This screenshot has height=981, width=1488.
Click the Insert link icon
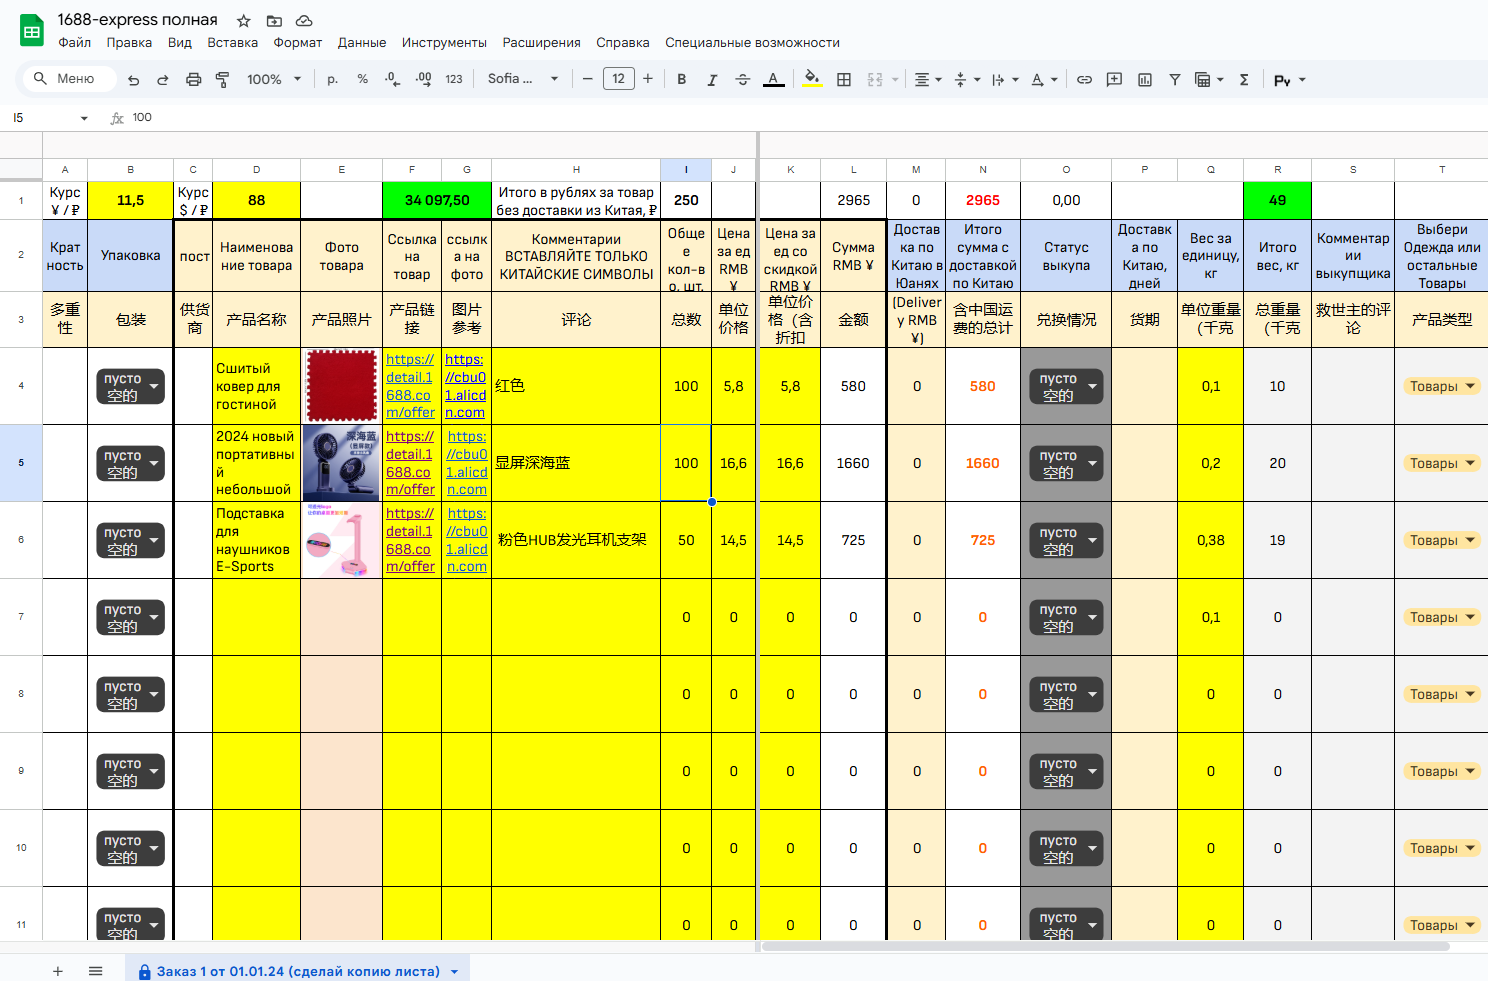(x=1084, y=80)
